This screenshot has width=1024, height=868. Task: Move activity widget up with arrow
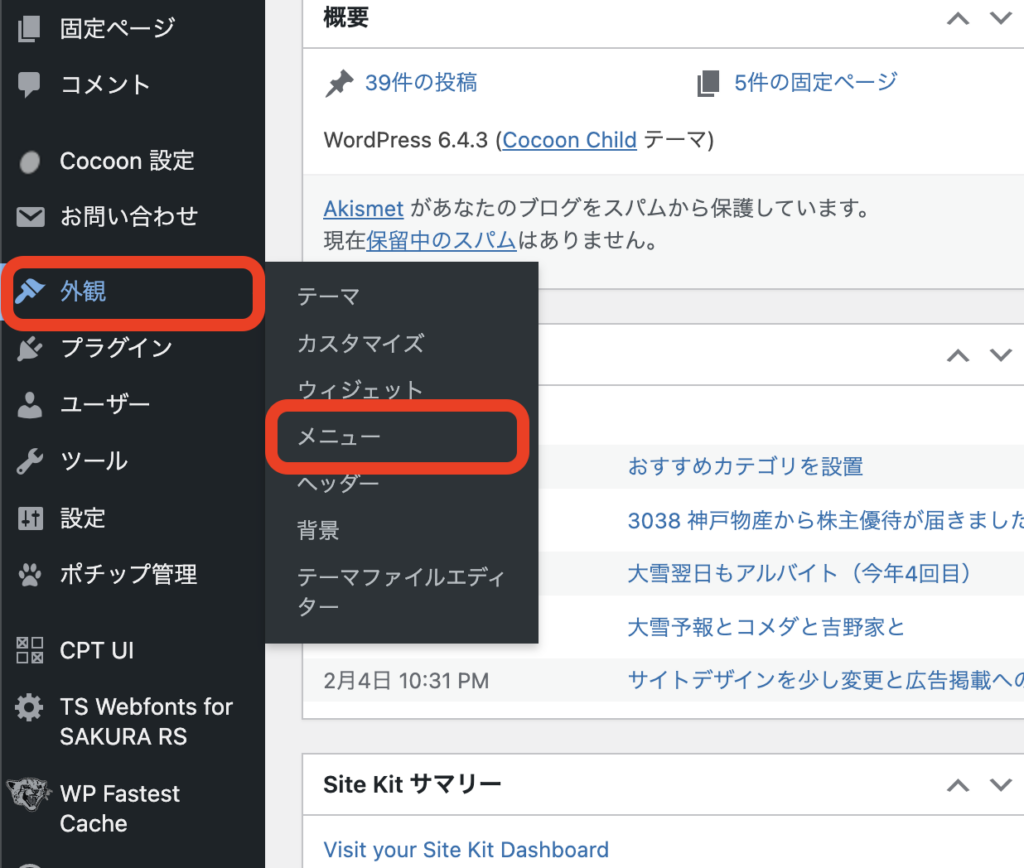958,355
